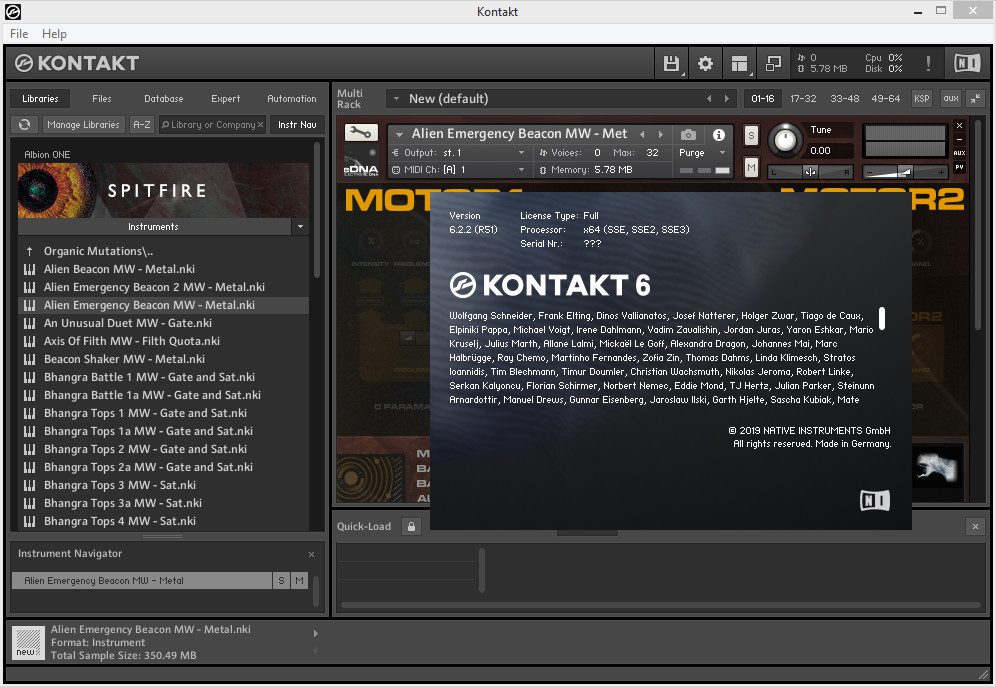Open the workspace layout panel icon
This screenshot has width=996, height=687.
739,63
